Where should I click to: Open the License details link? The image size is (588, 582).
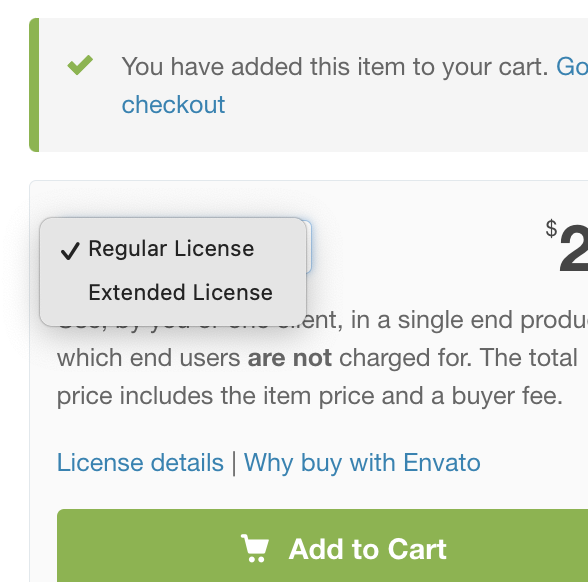(140, 462)
